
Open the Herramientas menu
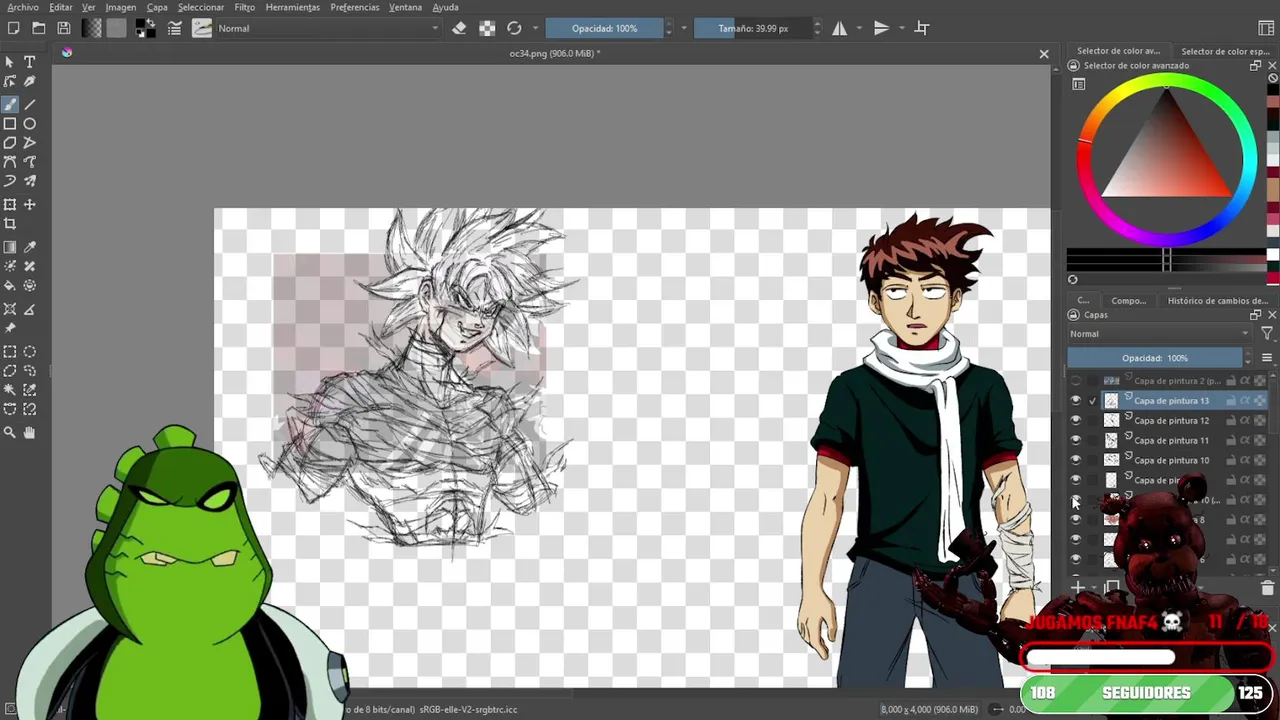click(293, 7)
